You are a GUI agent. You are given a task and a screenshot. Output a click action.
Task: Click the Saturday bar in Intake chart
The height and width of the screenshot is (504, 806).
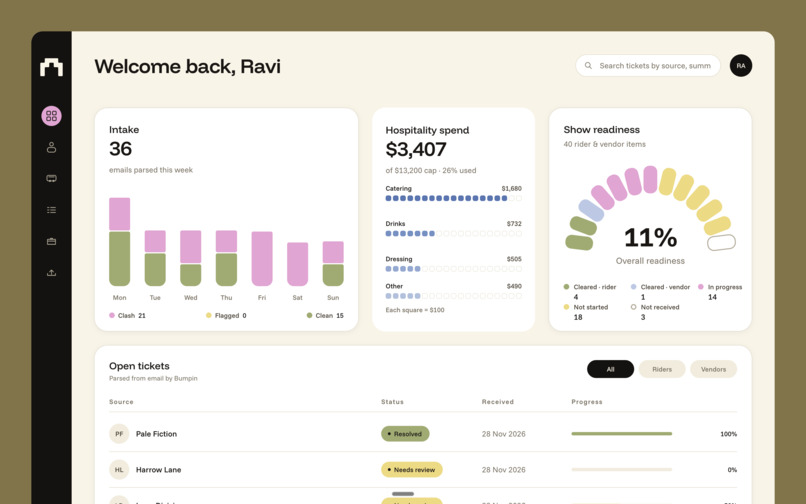click(x=298, y=264)
